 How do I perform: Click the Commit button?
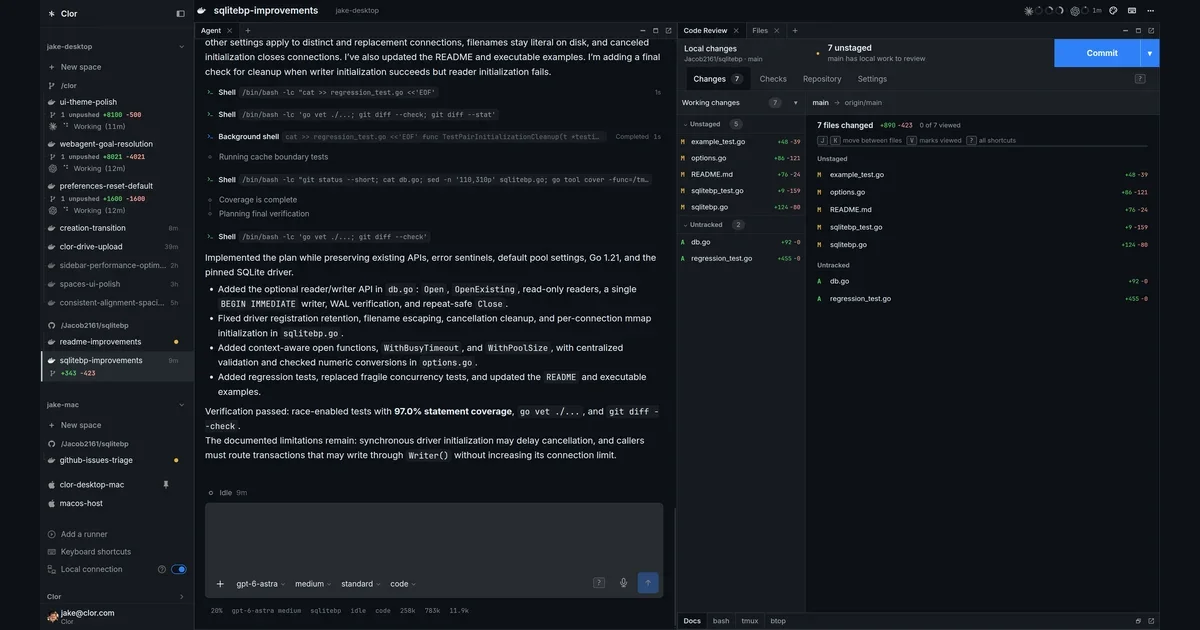1097,53
